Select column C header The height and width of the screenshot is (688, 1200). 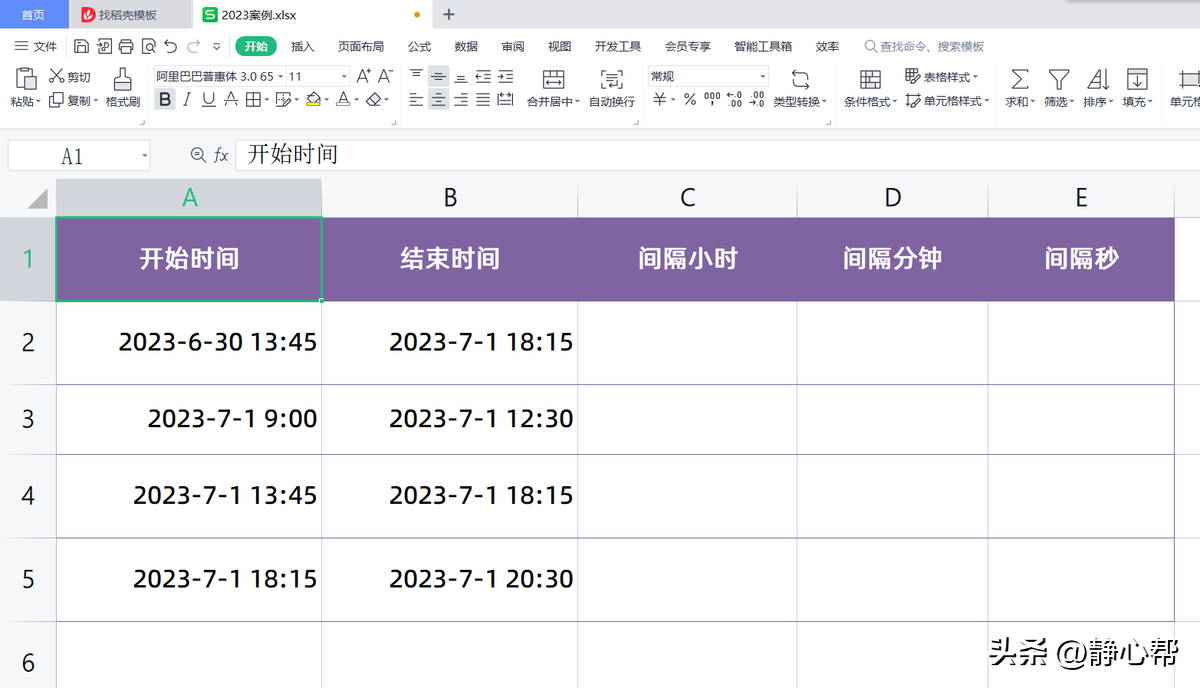[x=688, y=198]
